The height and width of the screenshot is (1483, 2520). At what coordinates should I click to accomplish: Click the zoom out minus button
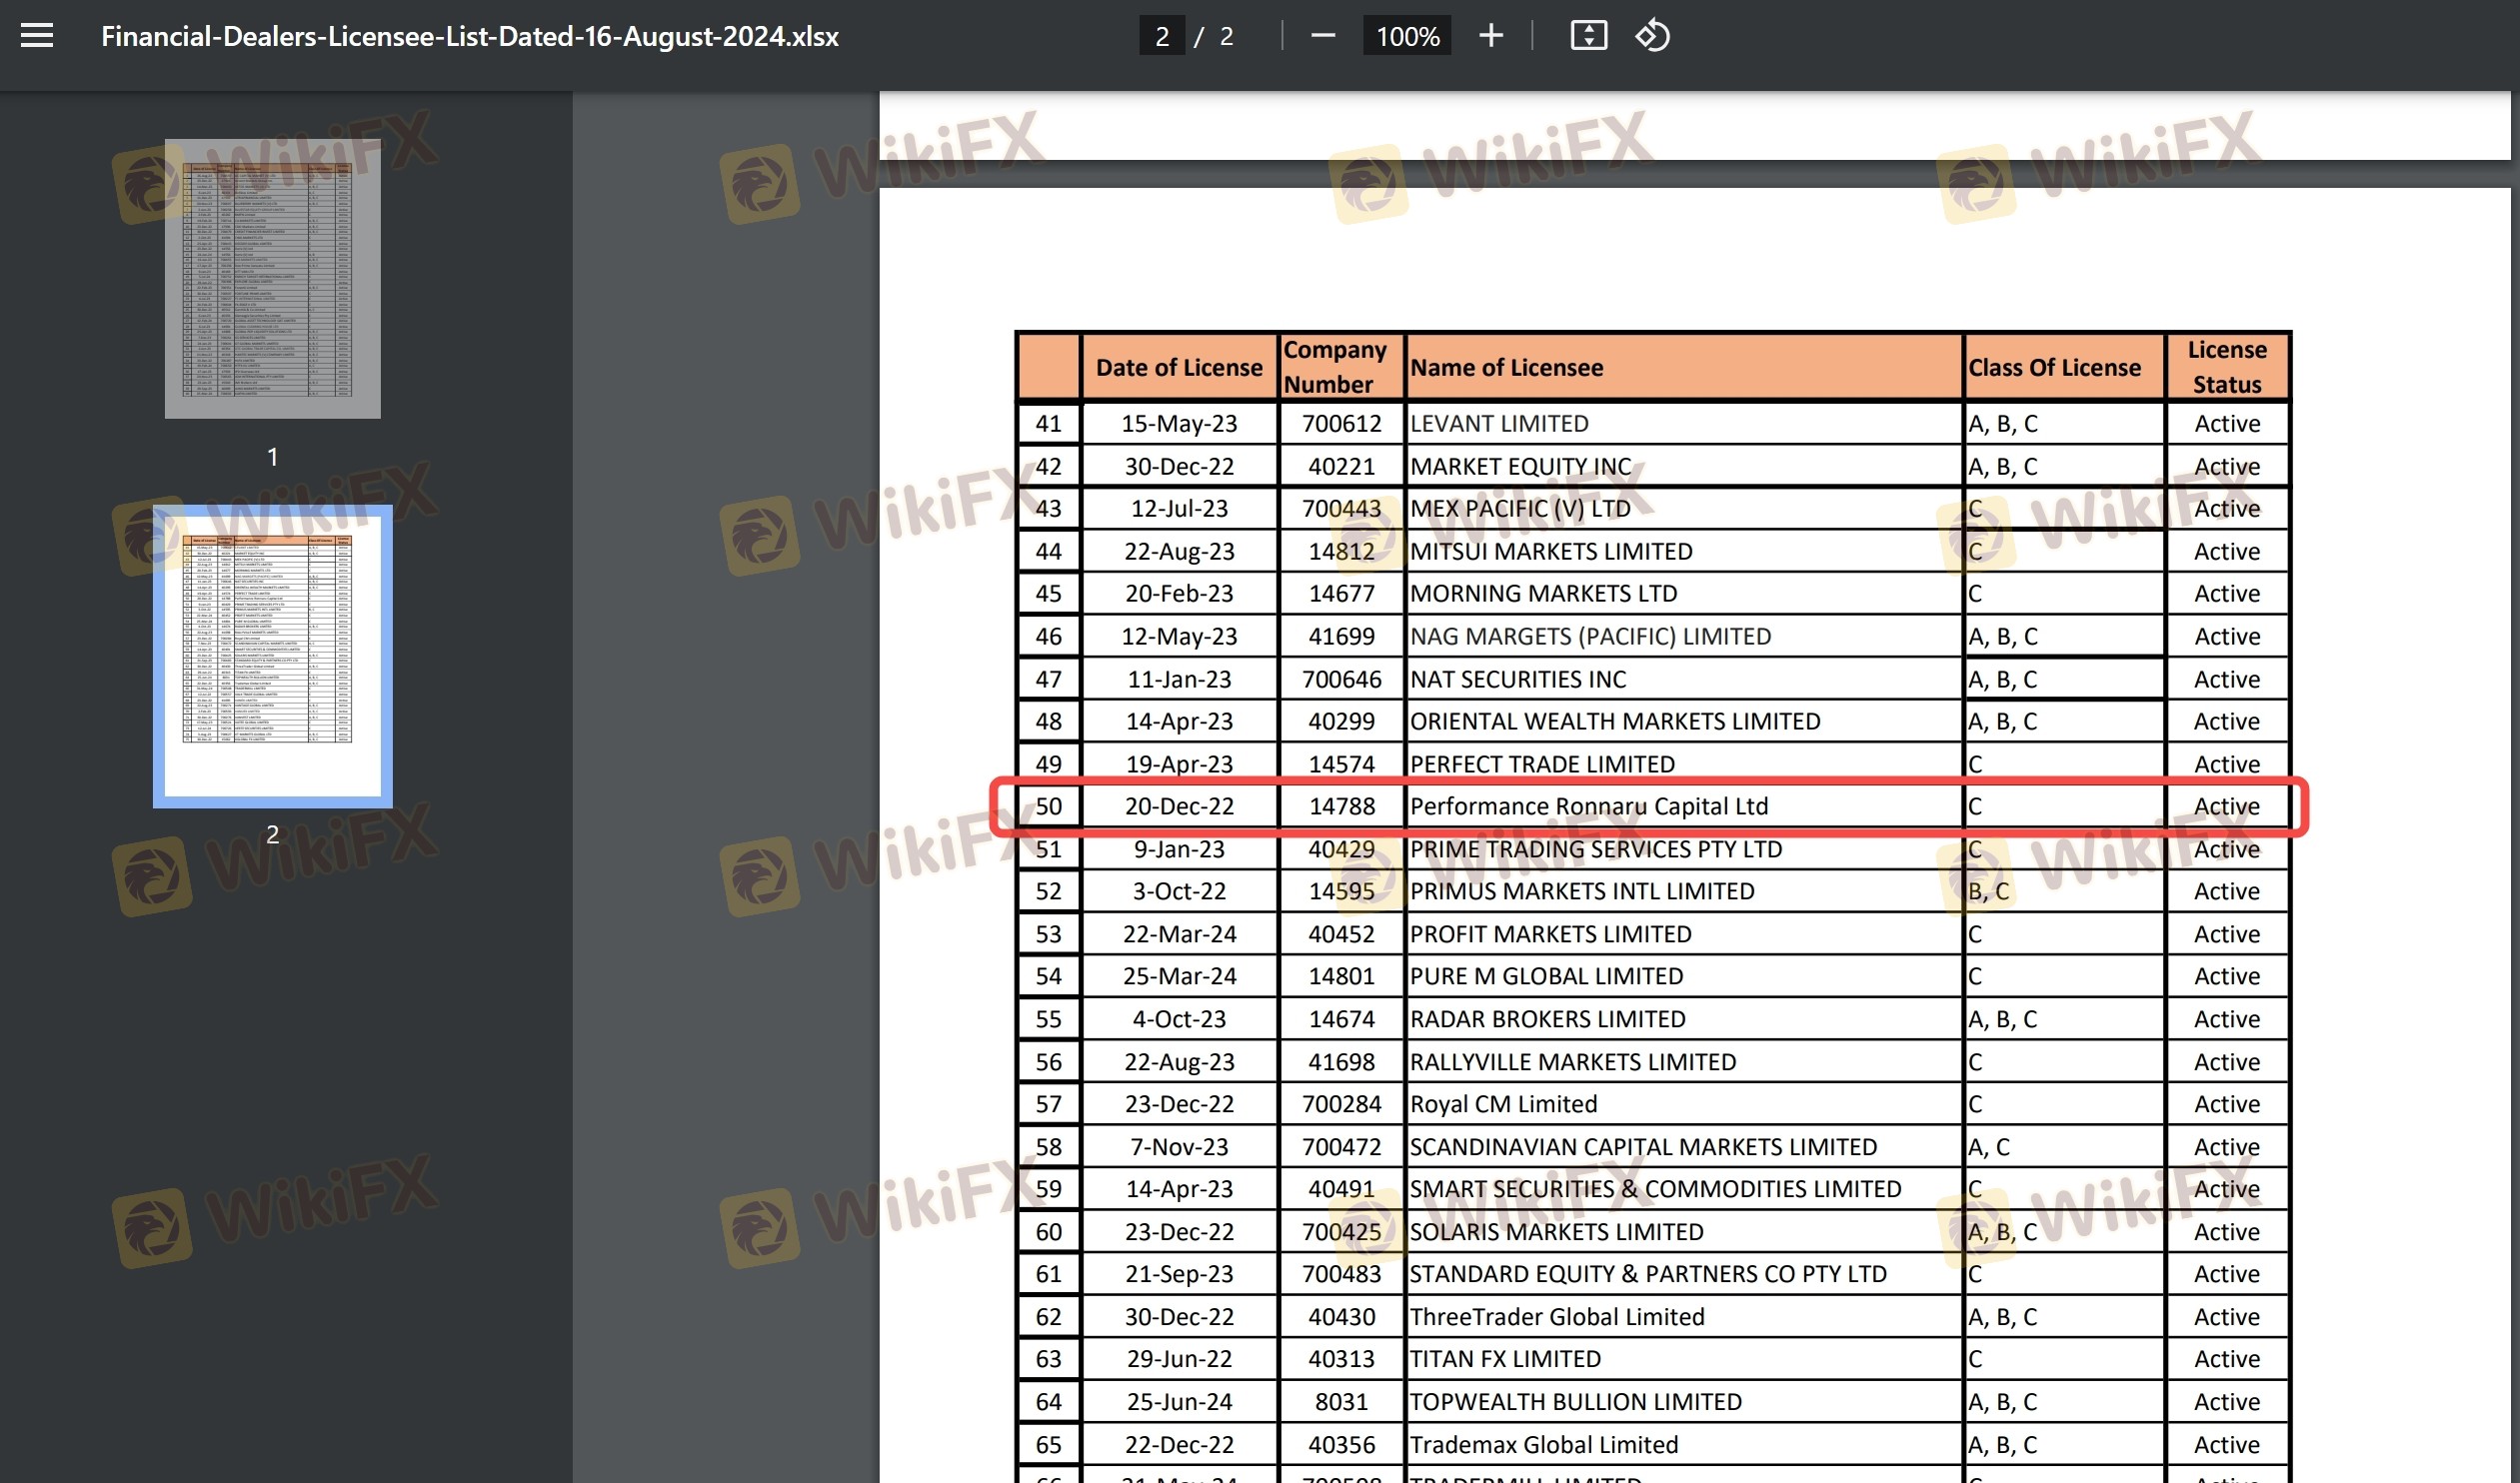tap(1322, 37)
